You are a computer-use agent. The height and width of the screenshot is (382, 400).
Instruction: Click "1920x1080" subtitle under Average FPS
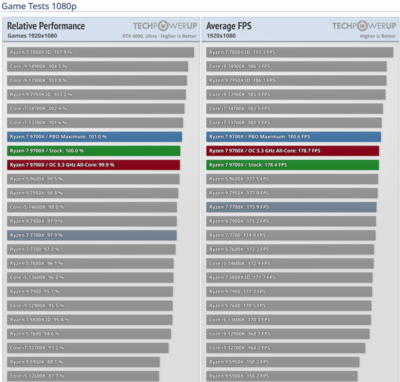(x=221, y=36)
